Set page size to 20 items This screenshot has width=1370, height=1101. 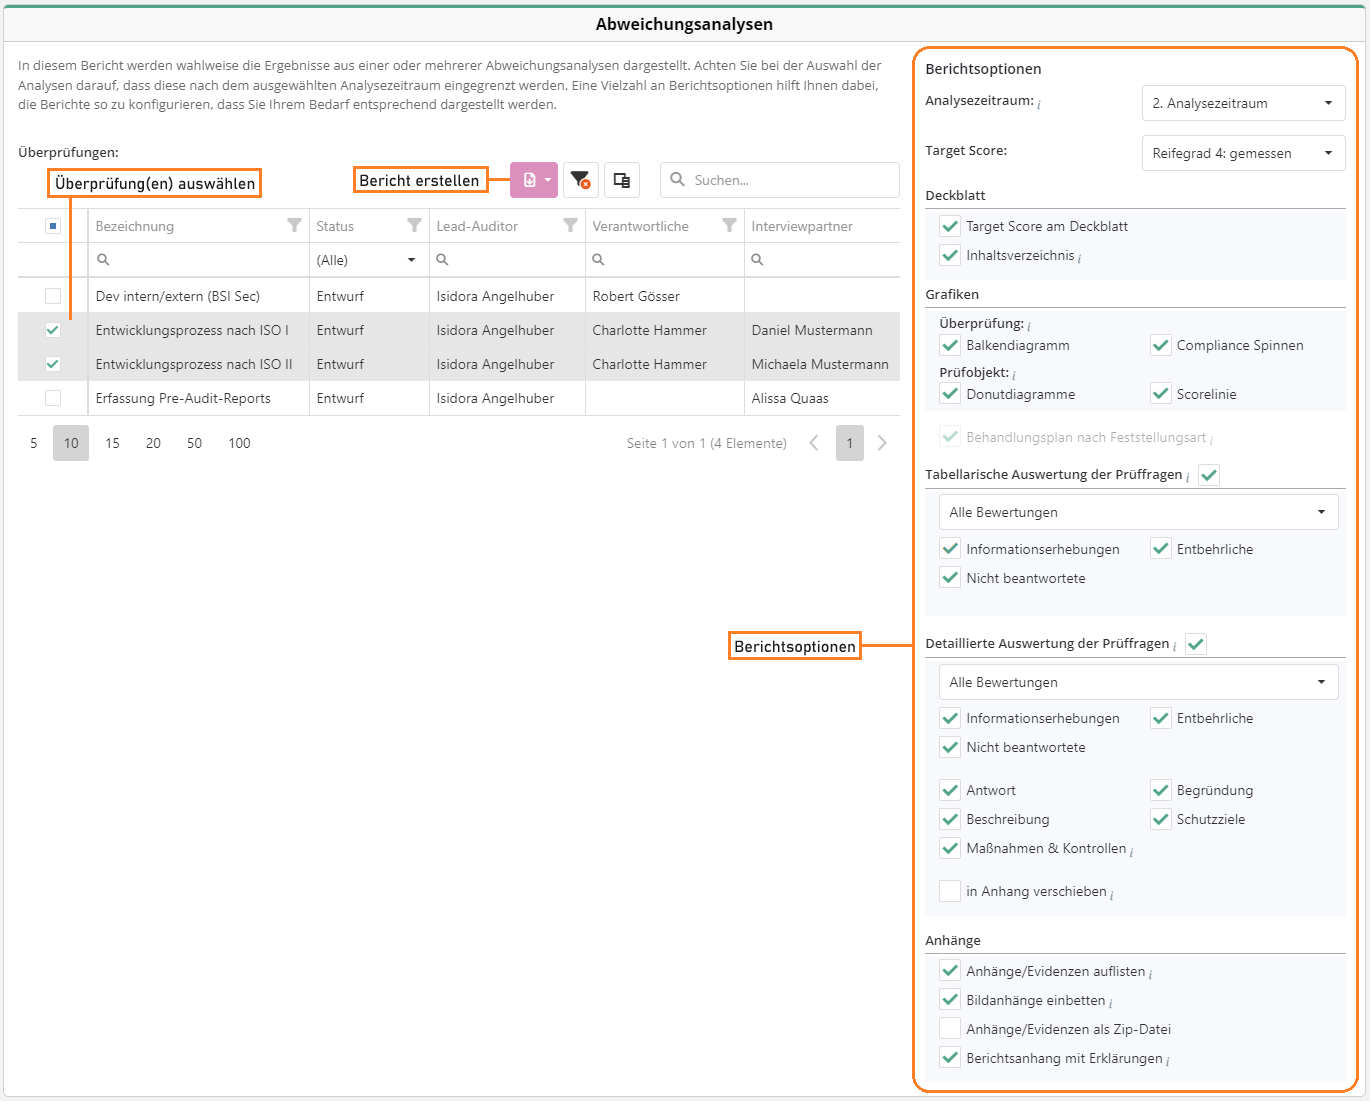[x=153, y=443]
